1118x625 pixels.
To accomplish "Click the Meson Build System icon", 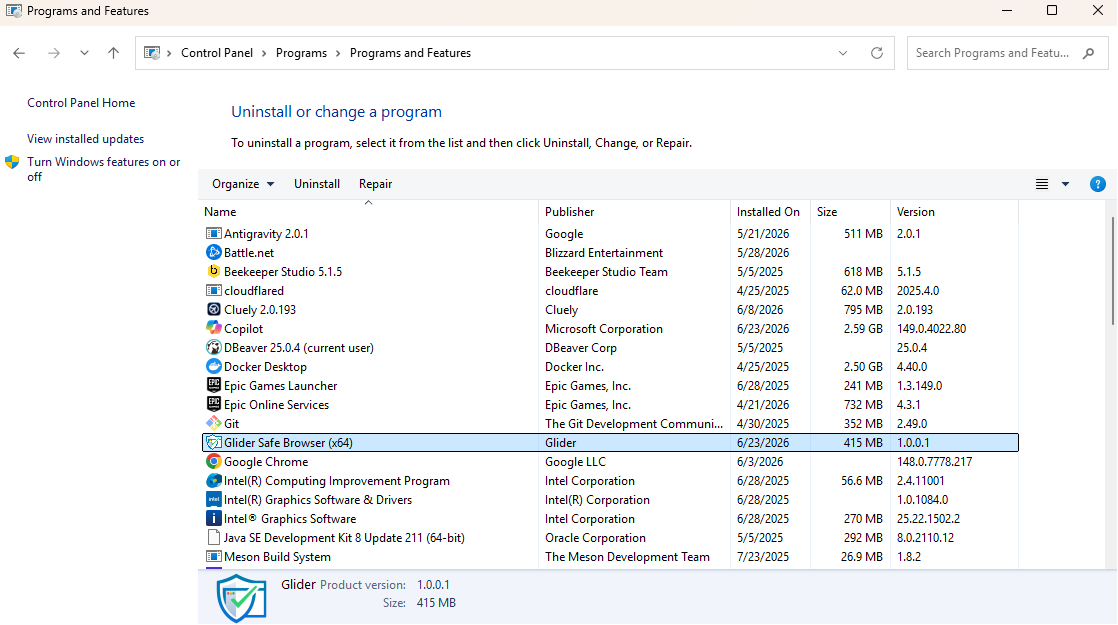I will tap(213, 557).
